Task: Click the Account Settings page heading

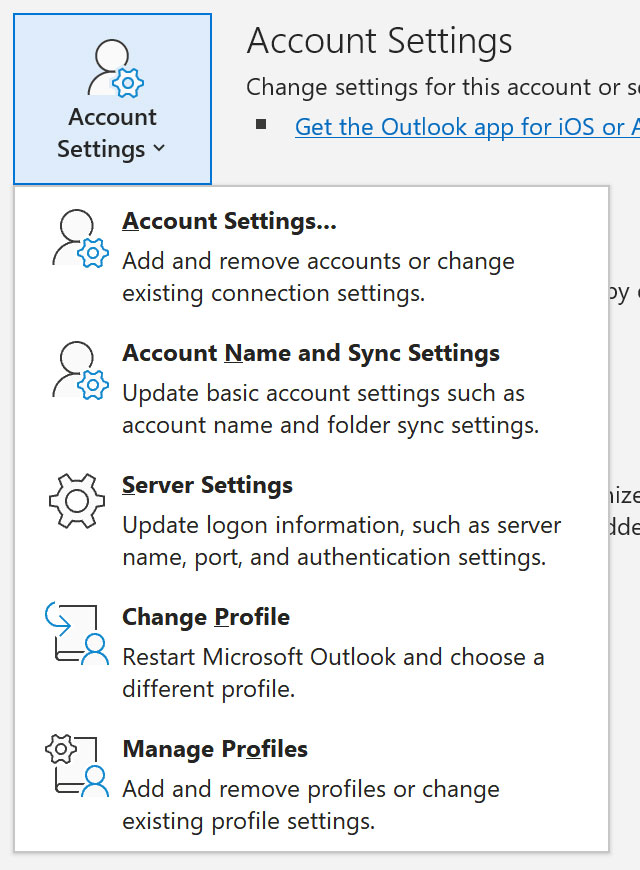Action: (379, 42)
